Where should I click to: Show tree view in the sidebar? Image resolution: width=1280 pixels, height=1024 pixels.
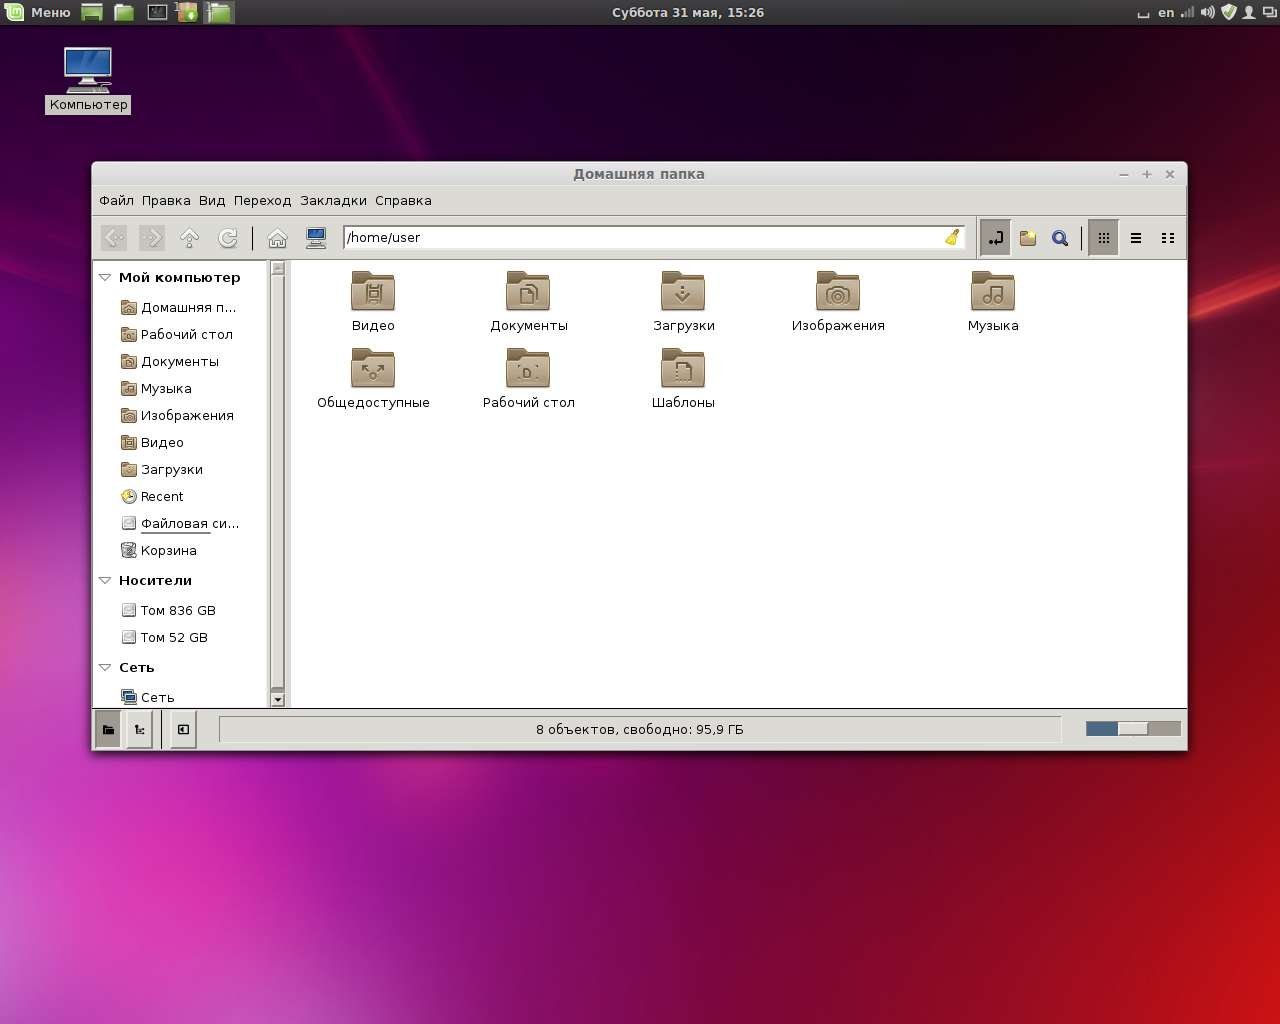(139, 729)
